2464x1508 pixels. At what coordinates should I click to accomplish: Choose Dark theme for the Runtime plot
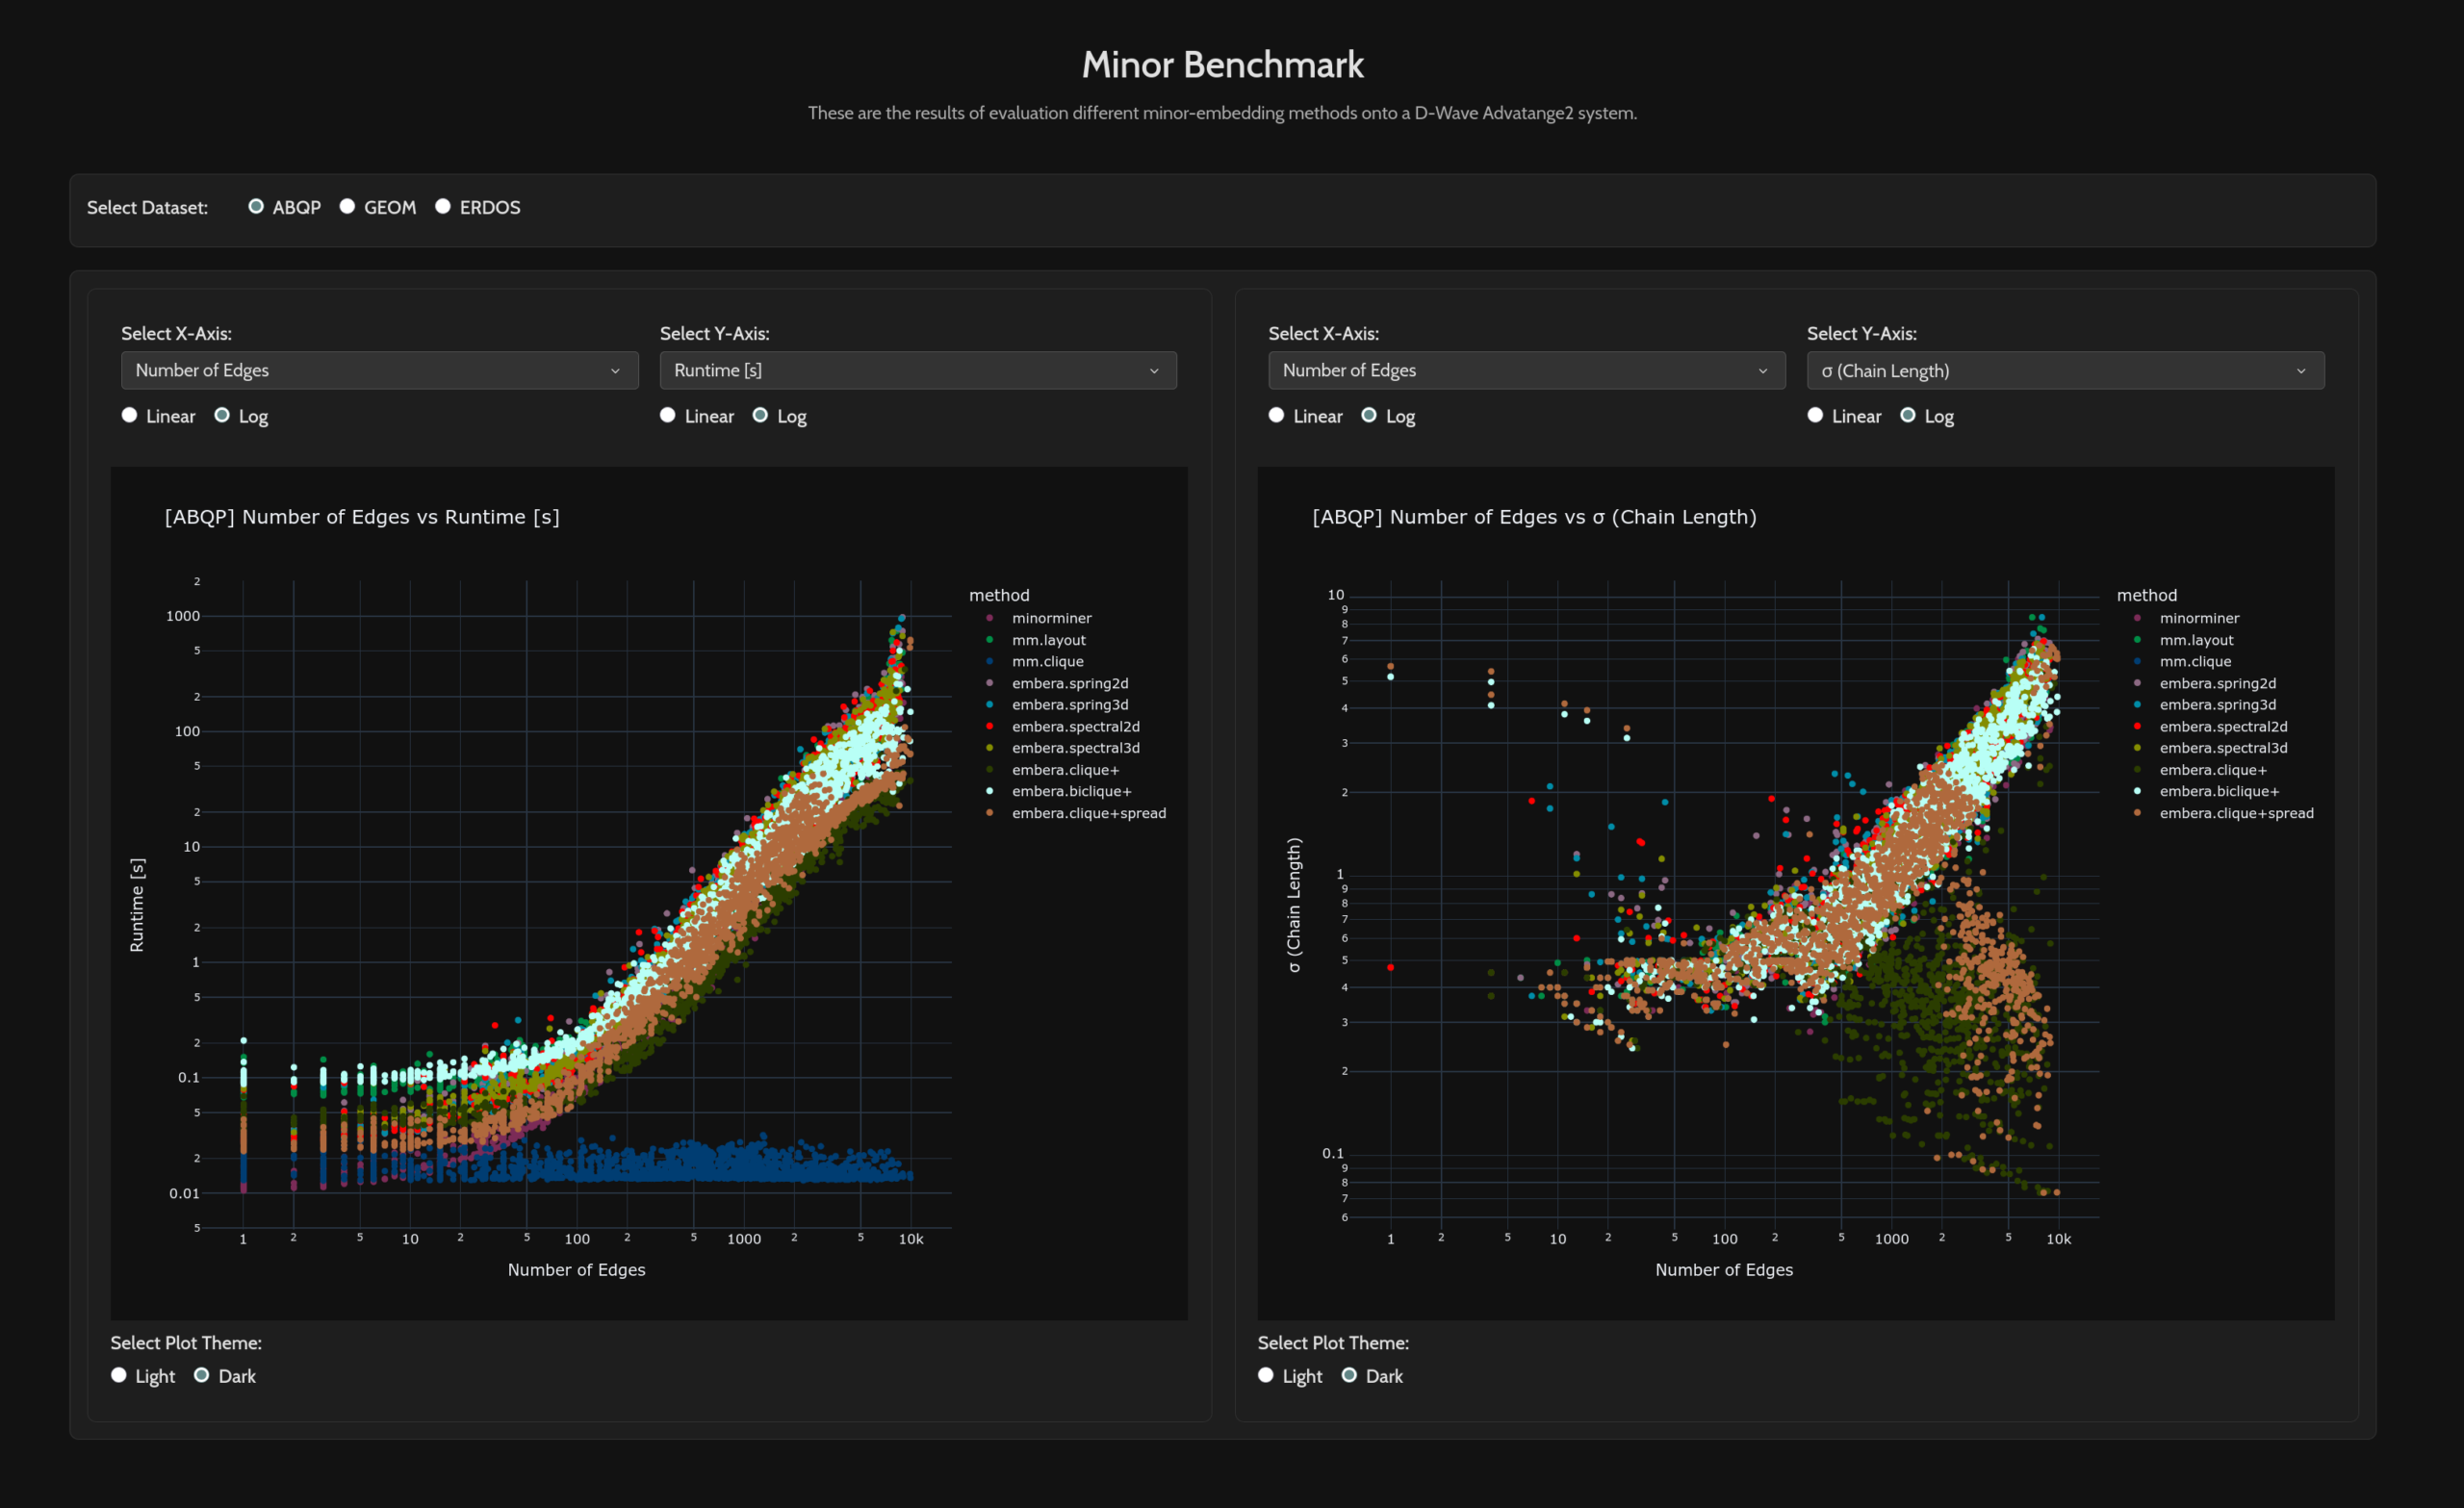pyautogui.click(x=202, y=1375)
